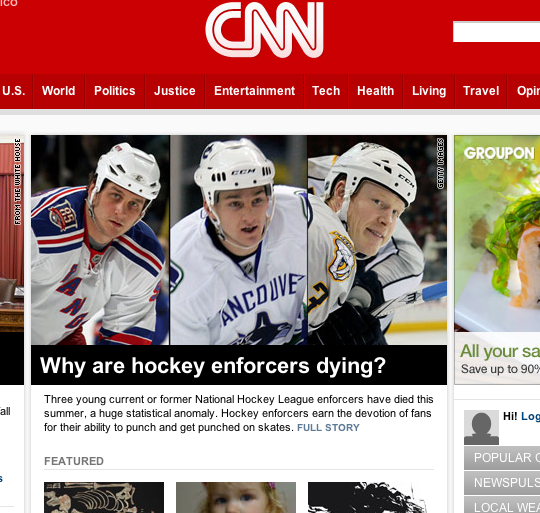
Task: Open the Entertainment section
Action: tap(255, 91)
